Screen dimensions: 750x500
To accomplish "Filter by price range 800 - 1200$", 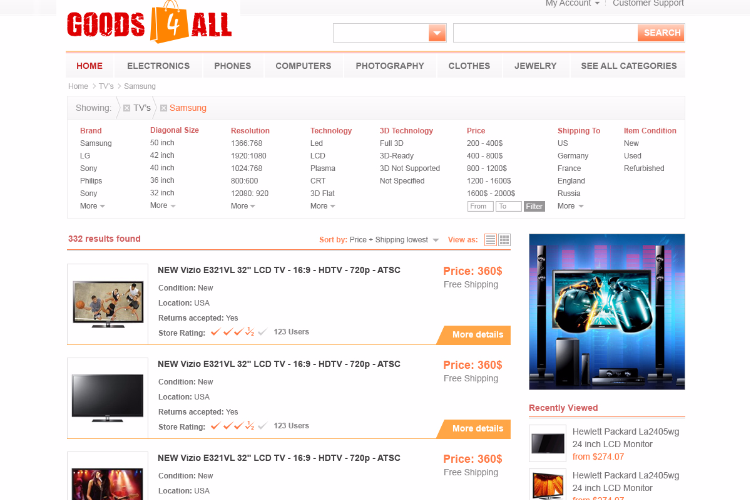I will click(486, 168).
